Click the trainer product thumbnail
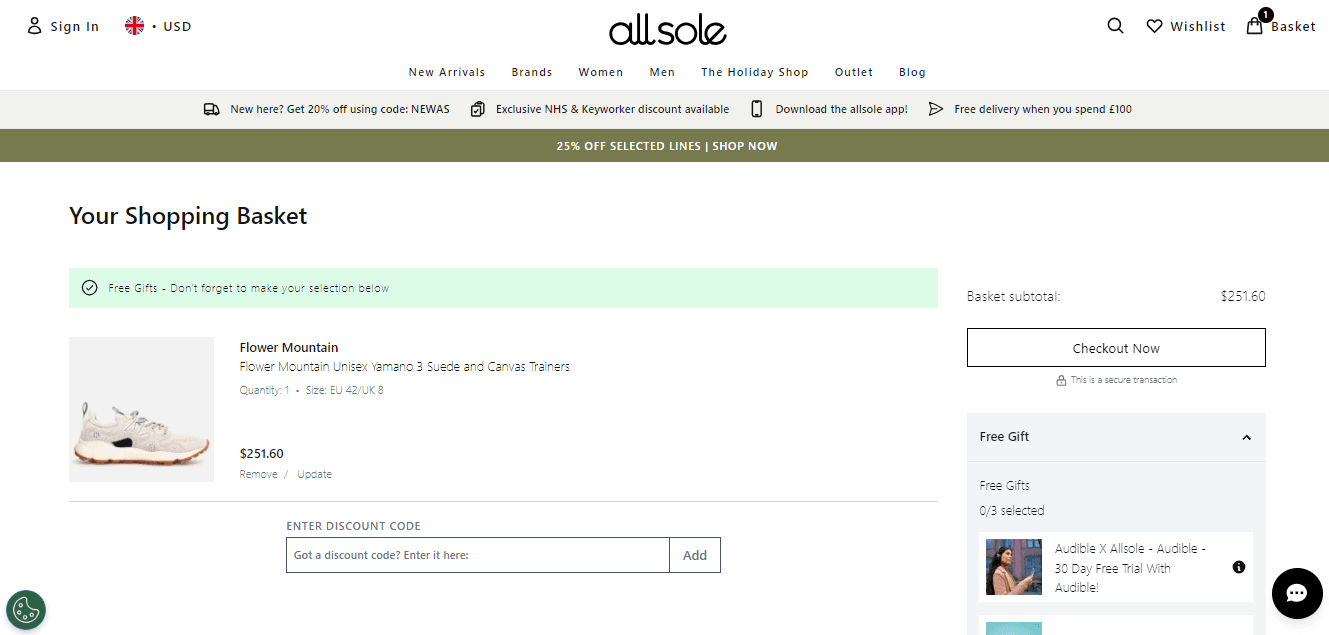The height and width of the screenshot is (635, 1329). pos(141,409)
